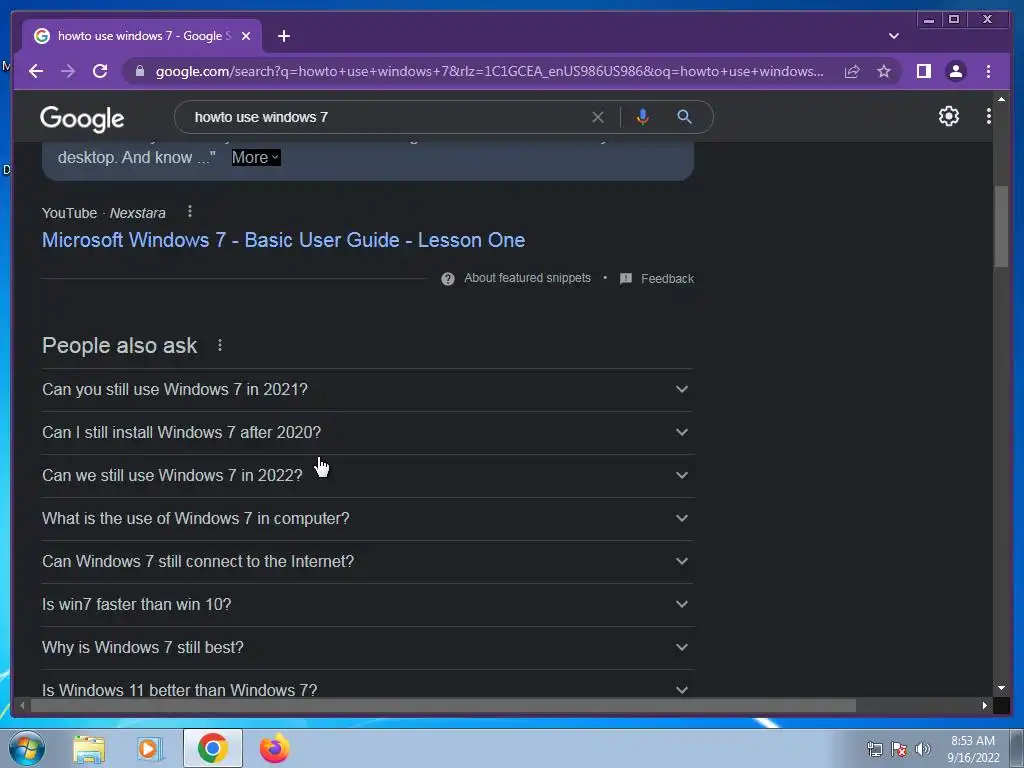Open Firefox from the taskbar
The image size is (1024, 768).
coord(275,748)
